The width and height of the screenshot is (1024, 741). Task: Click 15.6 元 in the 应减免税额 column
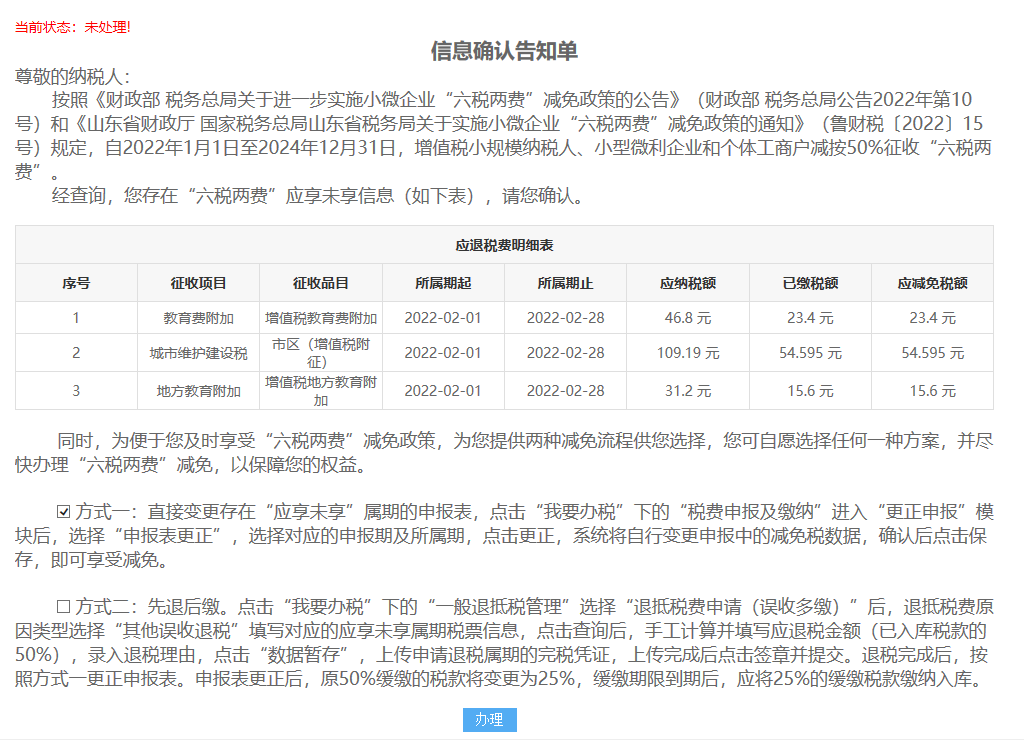933,391
